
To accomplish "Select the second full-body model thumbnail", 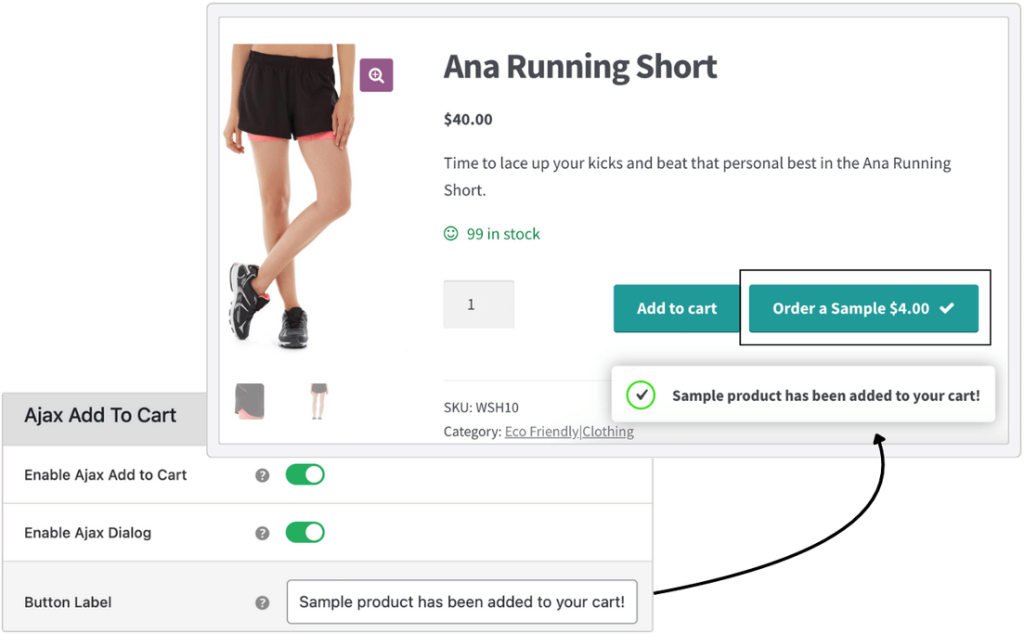I will click(319, 401).
